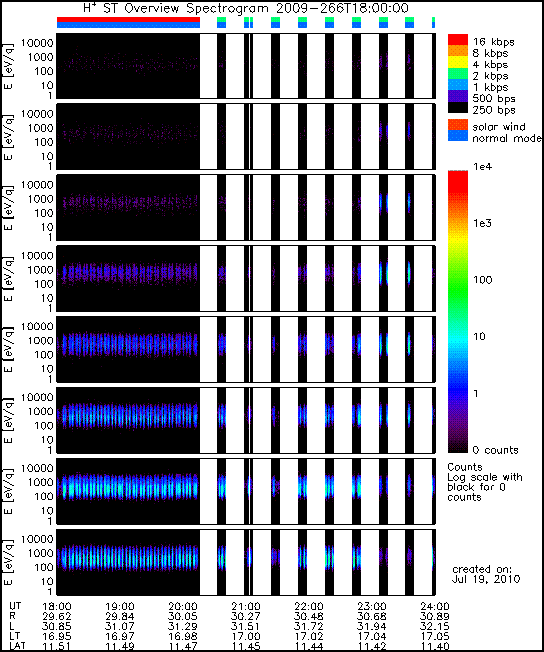Click the normal mode blue swatch

457,136
